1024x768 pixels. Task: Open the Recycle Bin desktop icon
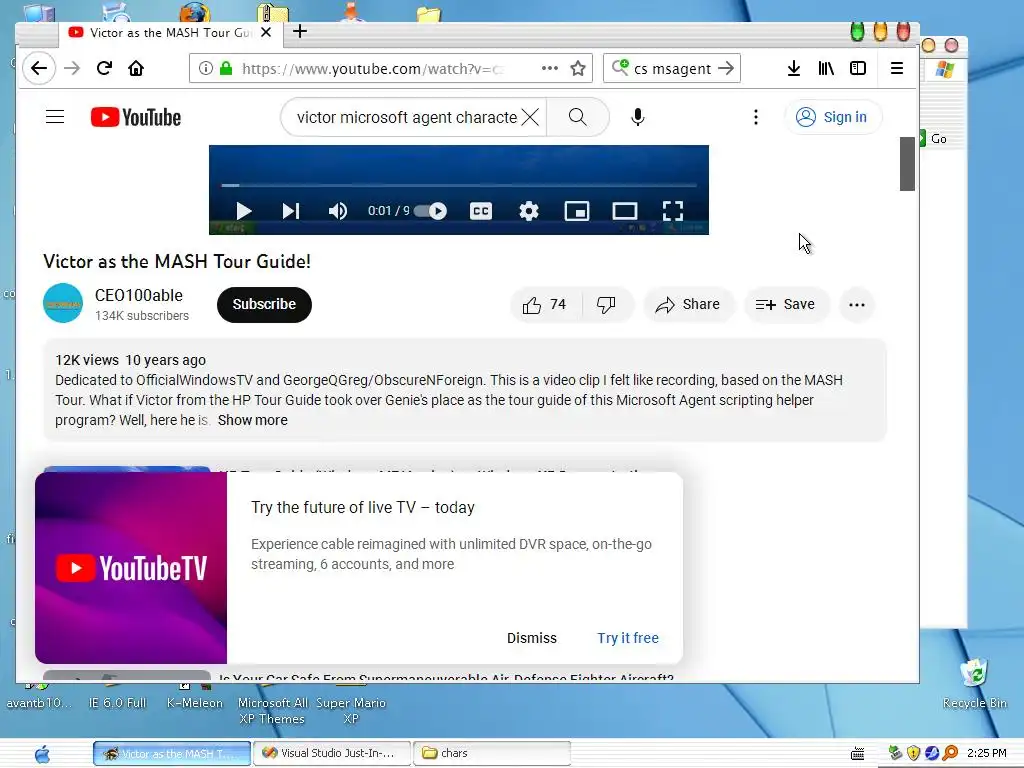(974, 684)
